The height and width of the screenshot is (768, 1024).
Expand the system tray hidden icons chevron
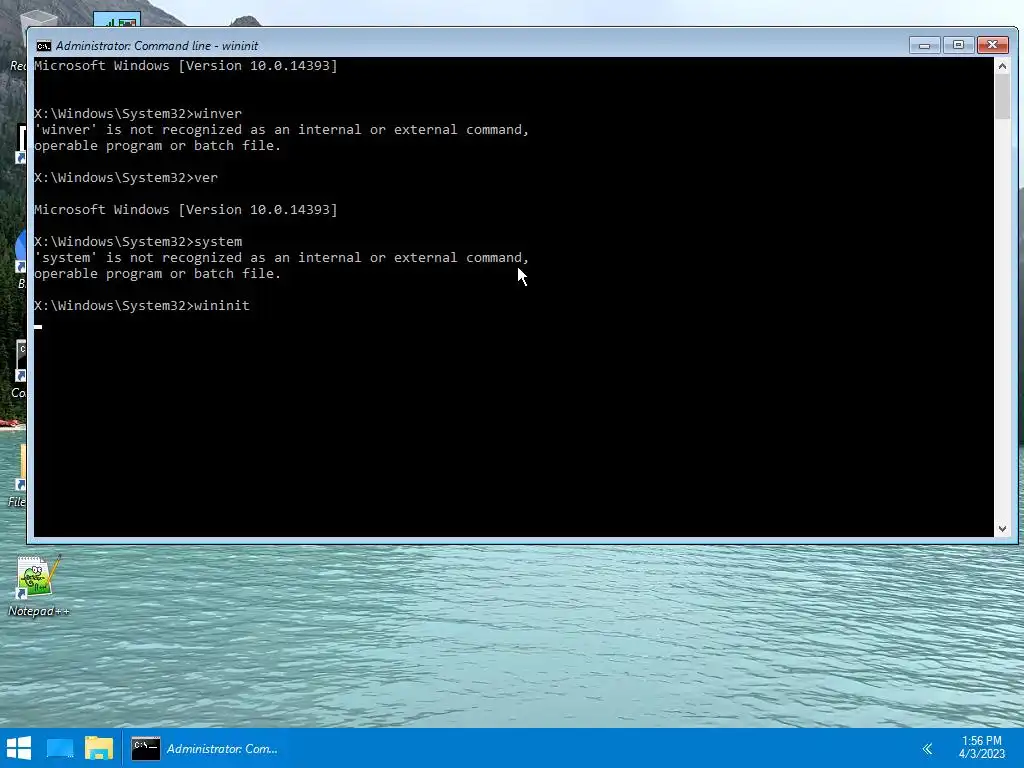(x=927, y=748)
